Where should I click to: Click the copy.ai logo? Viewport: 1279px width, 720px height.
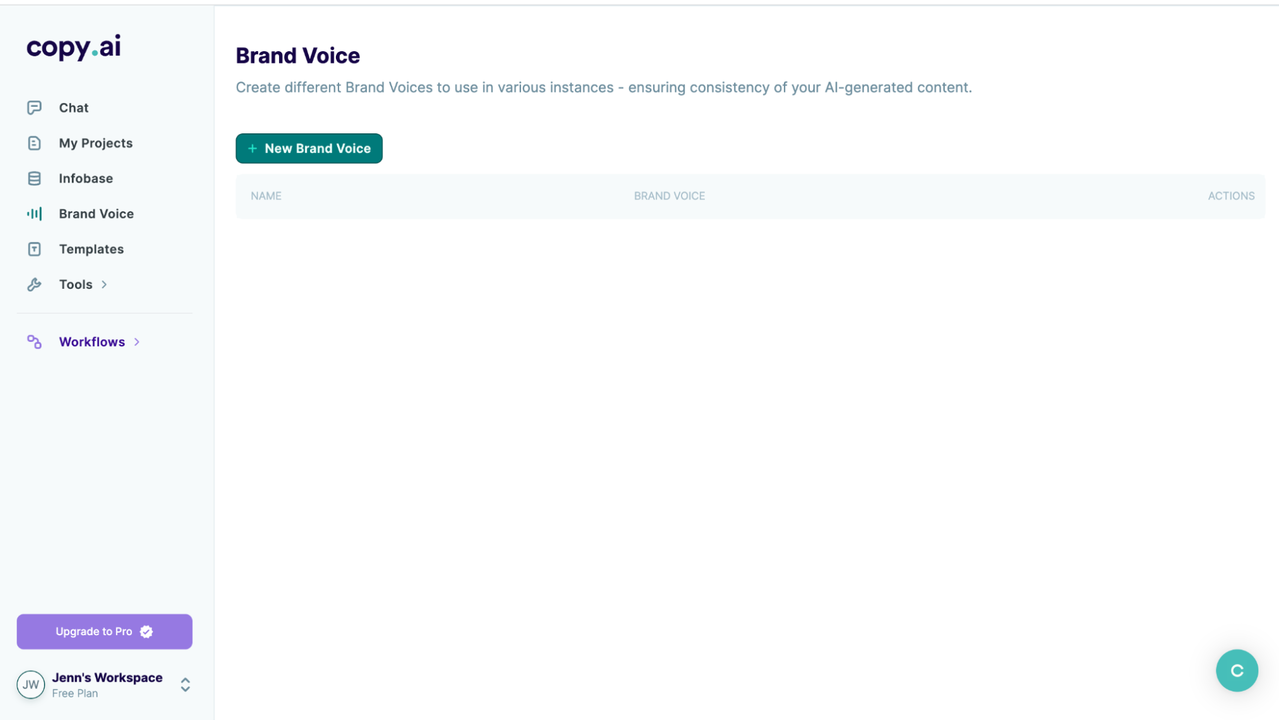click(x=74, y=47)
